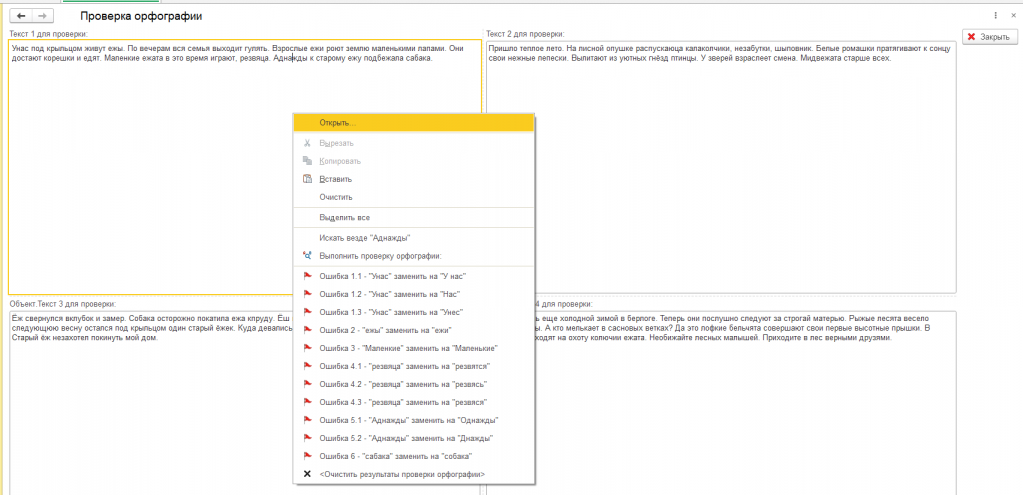
Task: Click the label Текст 1 для проверки
Action: coord(48,34)
